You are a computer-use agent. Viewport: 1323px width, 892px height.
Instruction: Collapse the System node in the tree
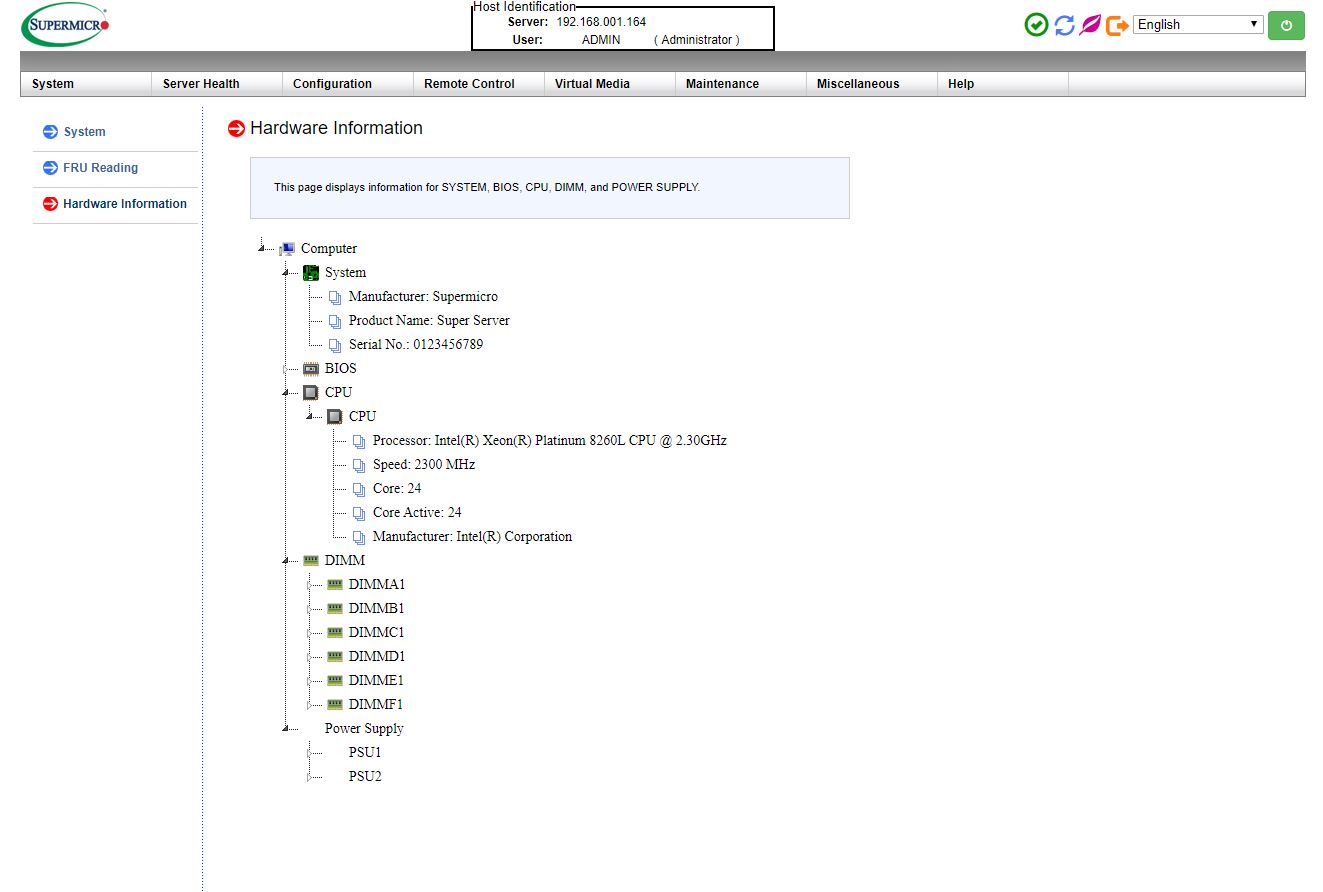point(285,271)
